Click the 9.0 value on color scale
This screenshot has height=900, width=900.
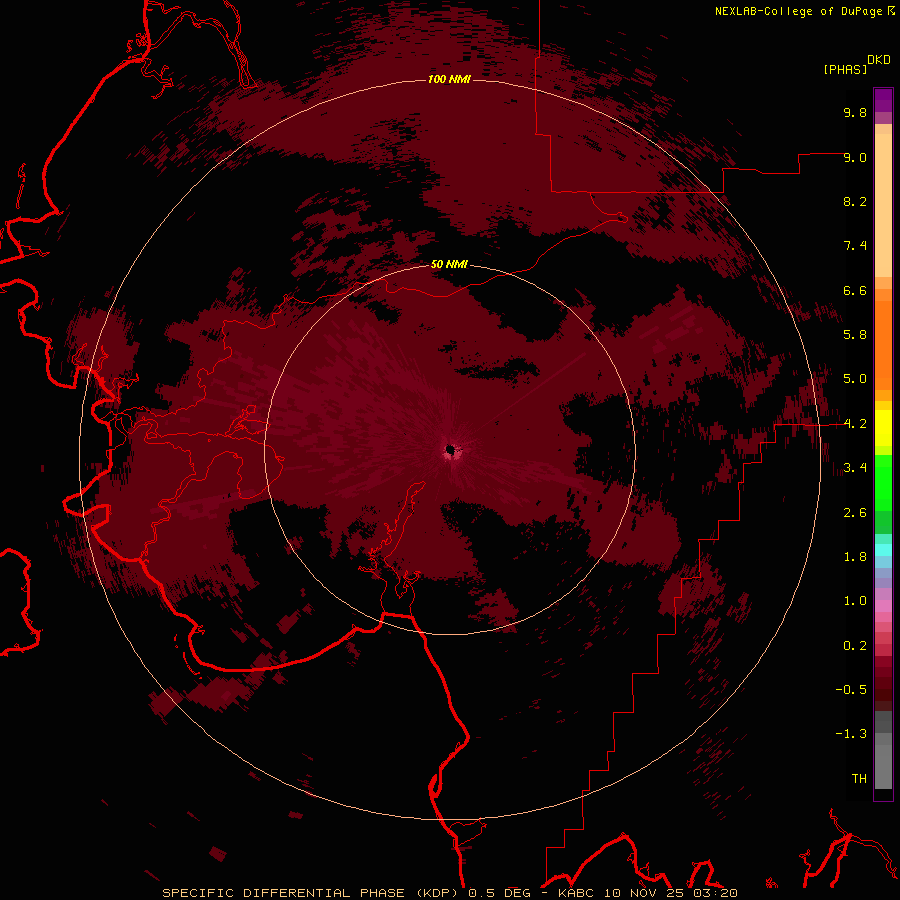855,157
